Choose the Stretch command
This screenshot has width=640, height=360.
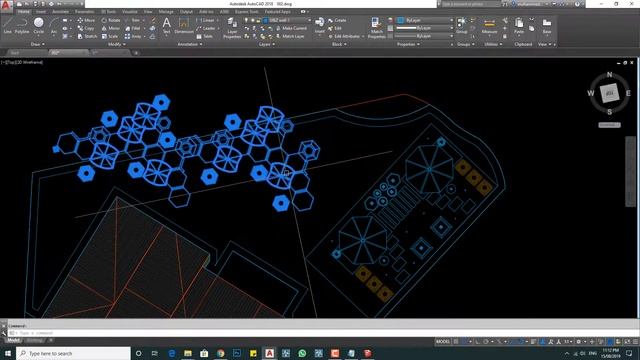pyautogui.click(x=87, y=36)
